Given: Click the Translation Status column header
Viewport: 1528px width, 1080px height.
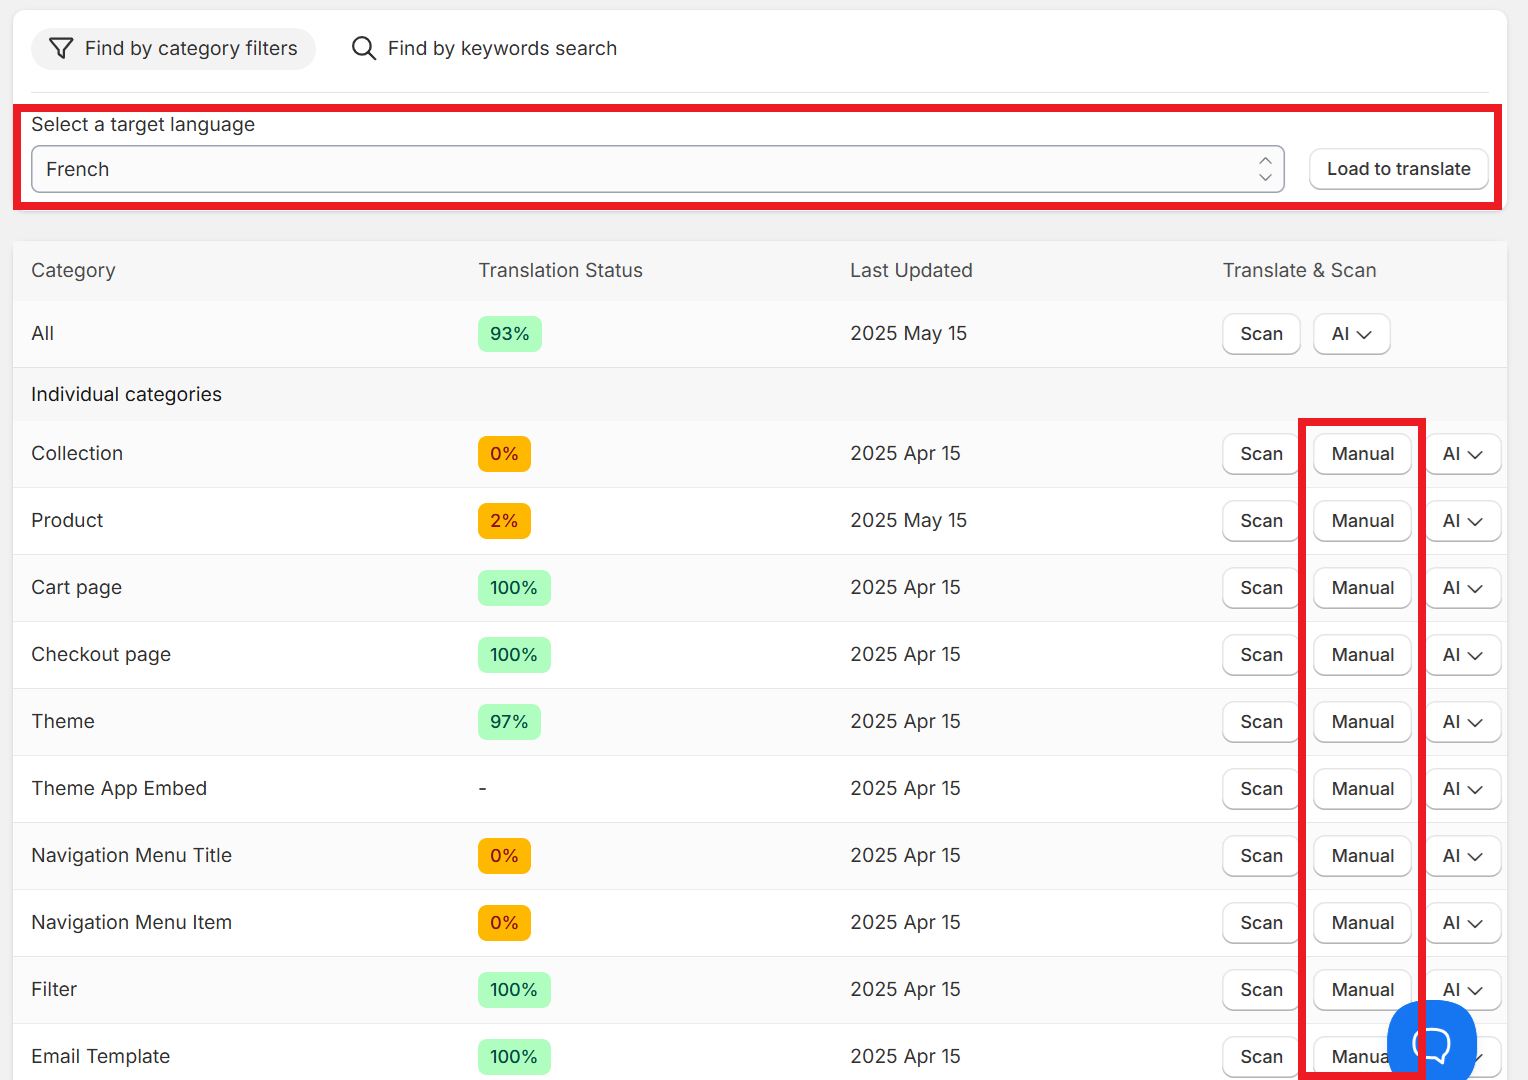Looking at the screenshot, I should (560, 271).
